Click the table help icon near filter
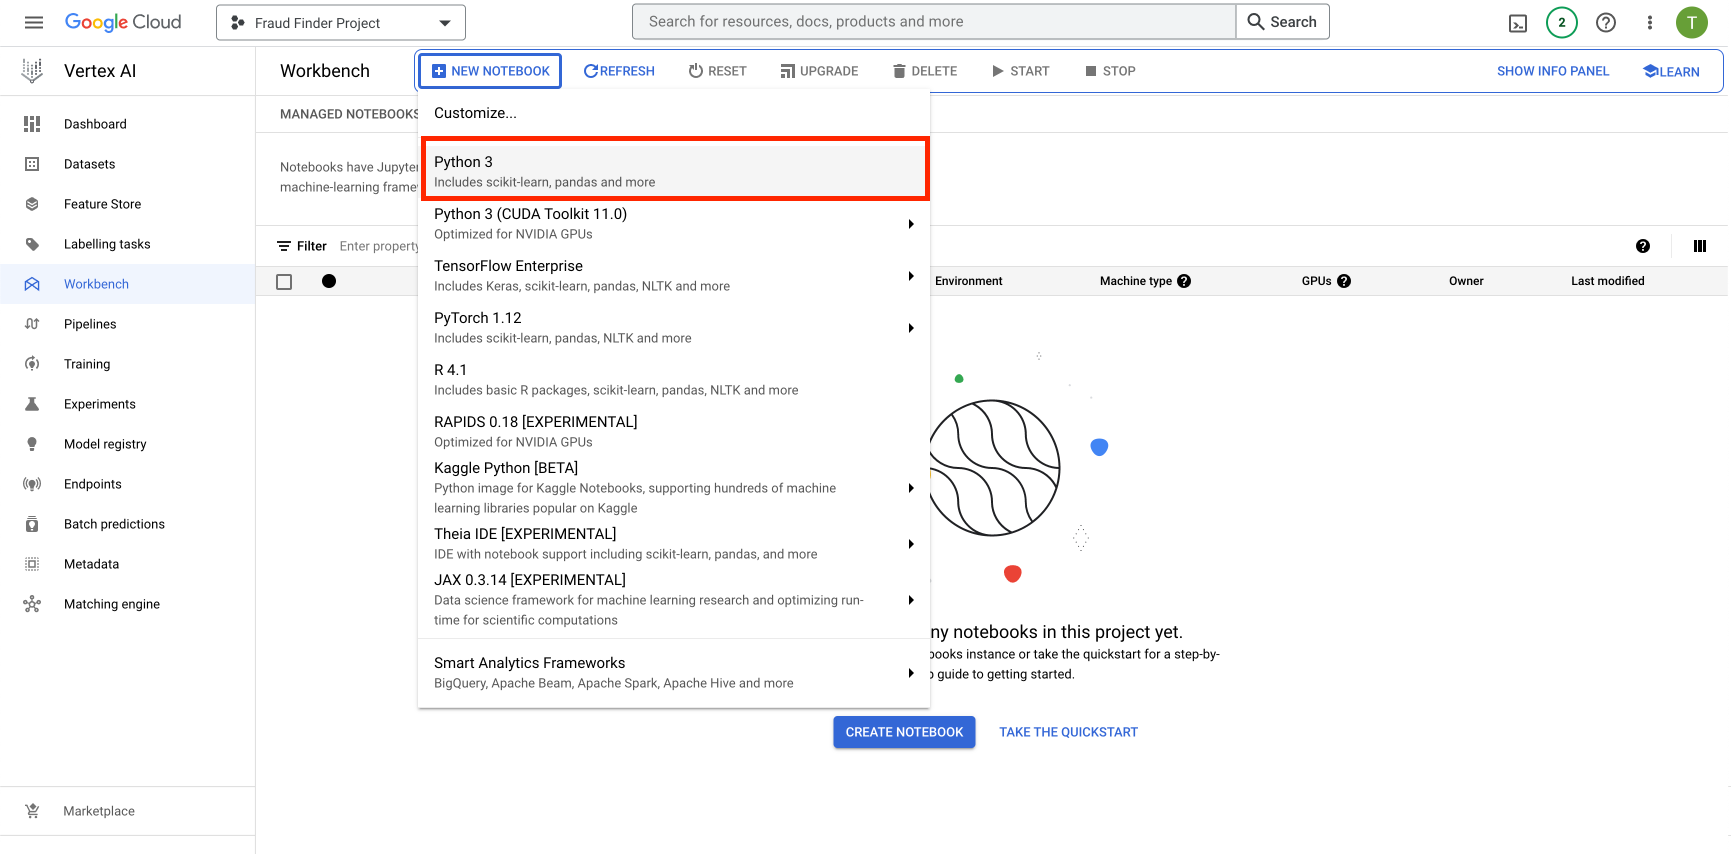1731x854 pixels. 1642,246
